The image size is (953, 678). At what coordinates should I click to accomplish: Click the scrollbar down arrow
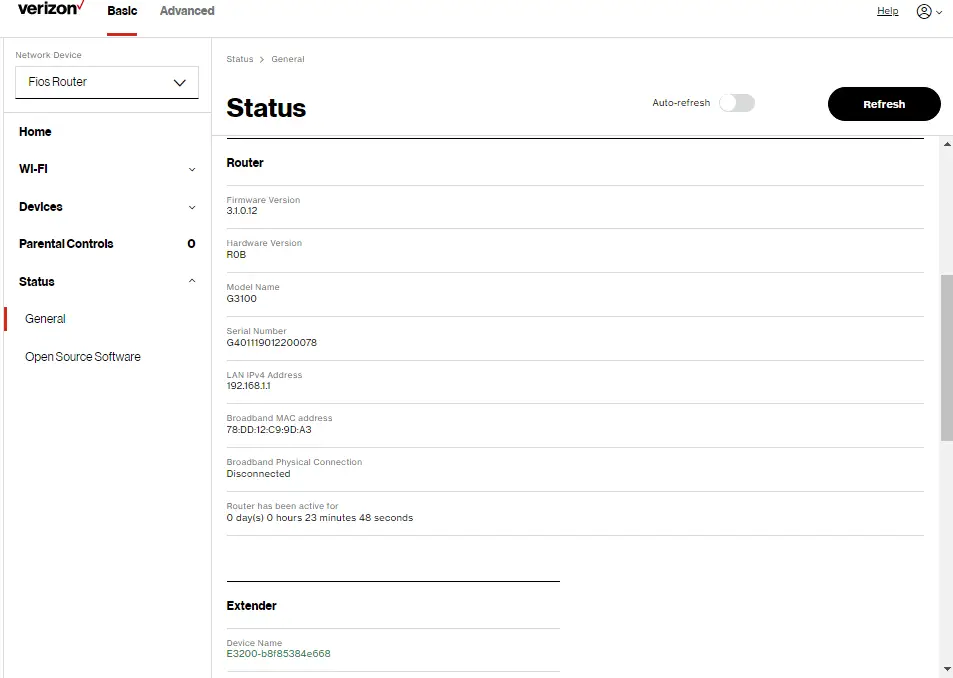coord(945,669)
